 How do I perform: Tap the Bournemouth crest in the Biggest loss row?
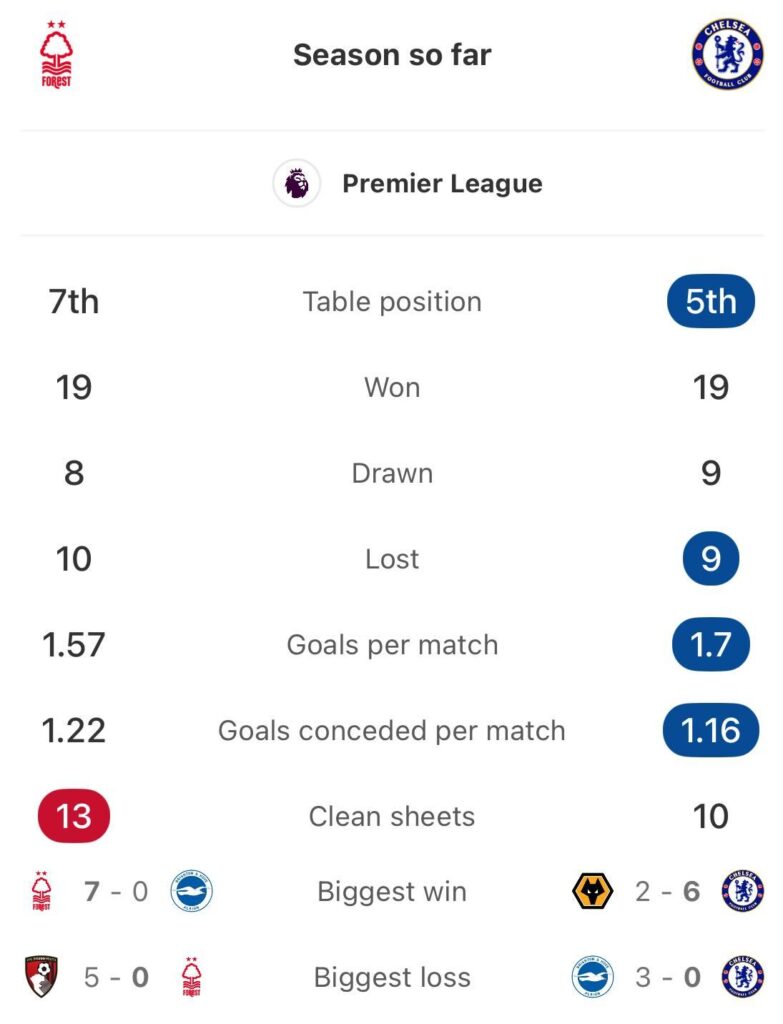[x=42, y=977]
